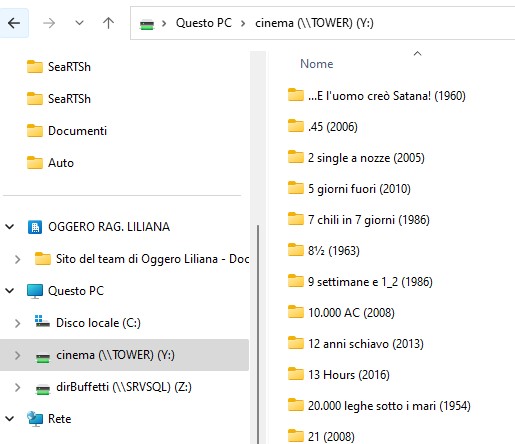This screenshot has width=515, height=444.
Task: Collapse the OGGERO RAG. LILIANA node
Action: pyautogui.click(x=10, y=227)
